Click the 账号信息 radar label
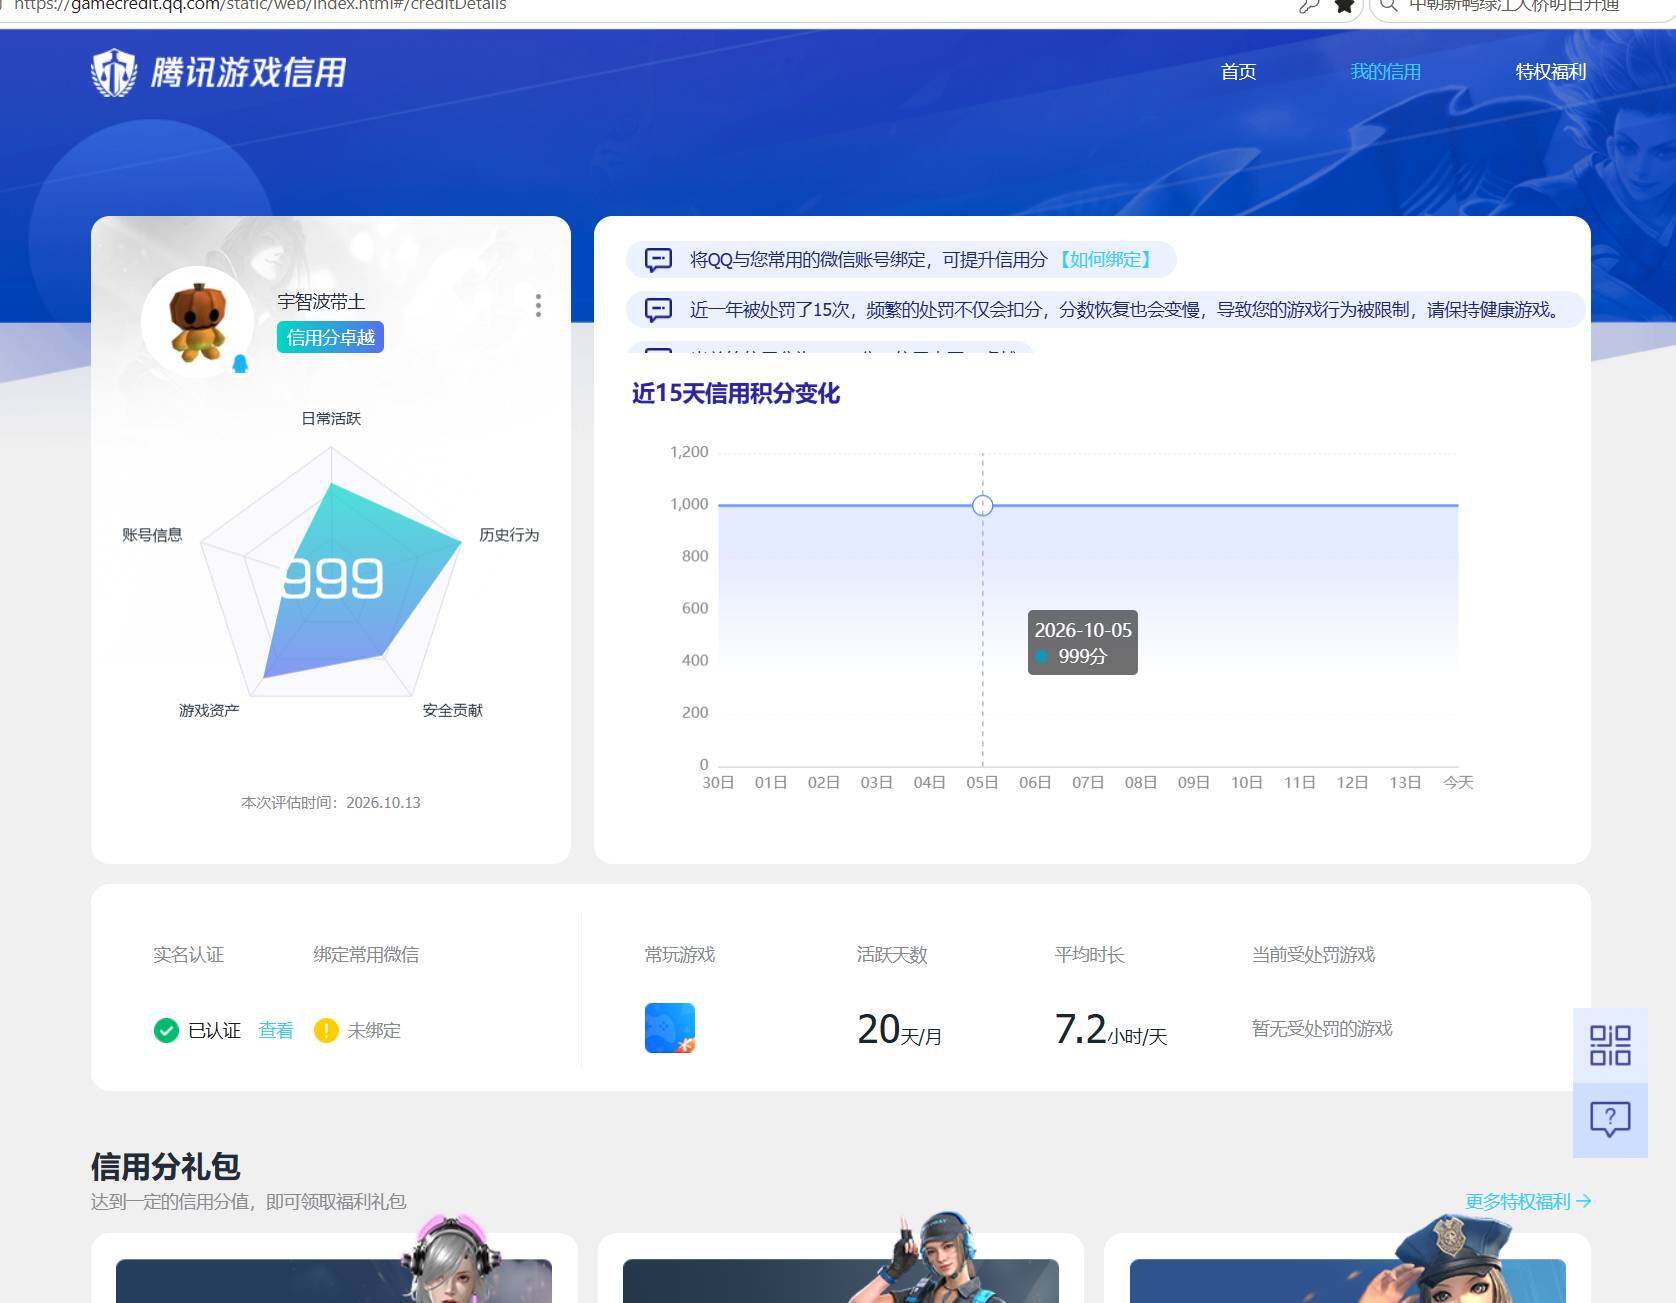The image size is (1676, 1303). click(152, 535)
